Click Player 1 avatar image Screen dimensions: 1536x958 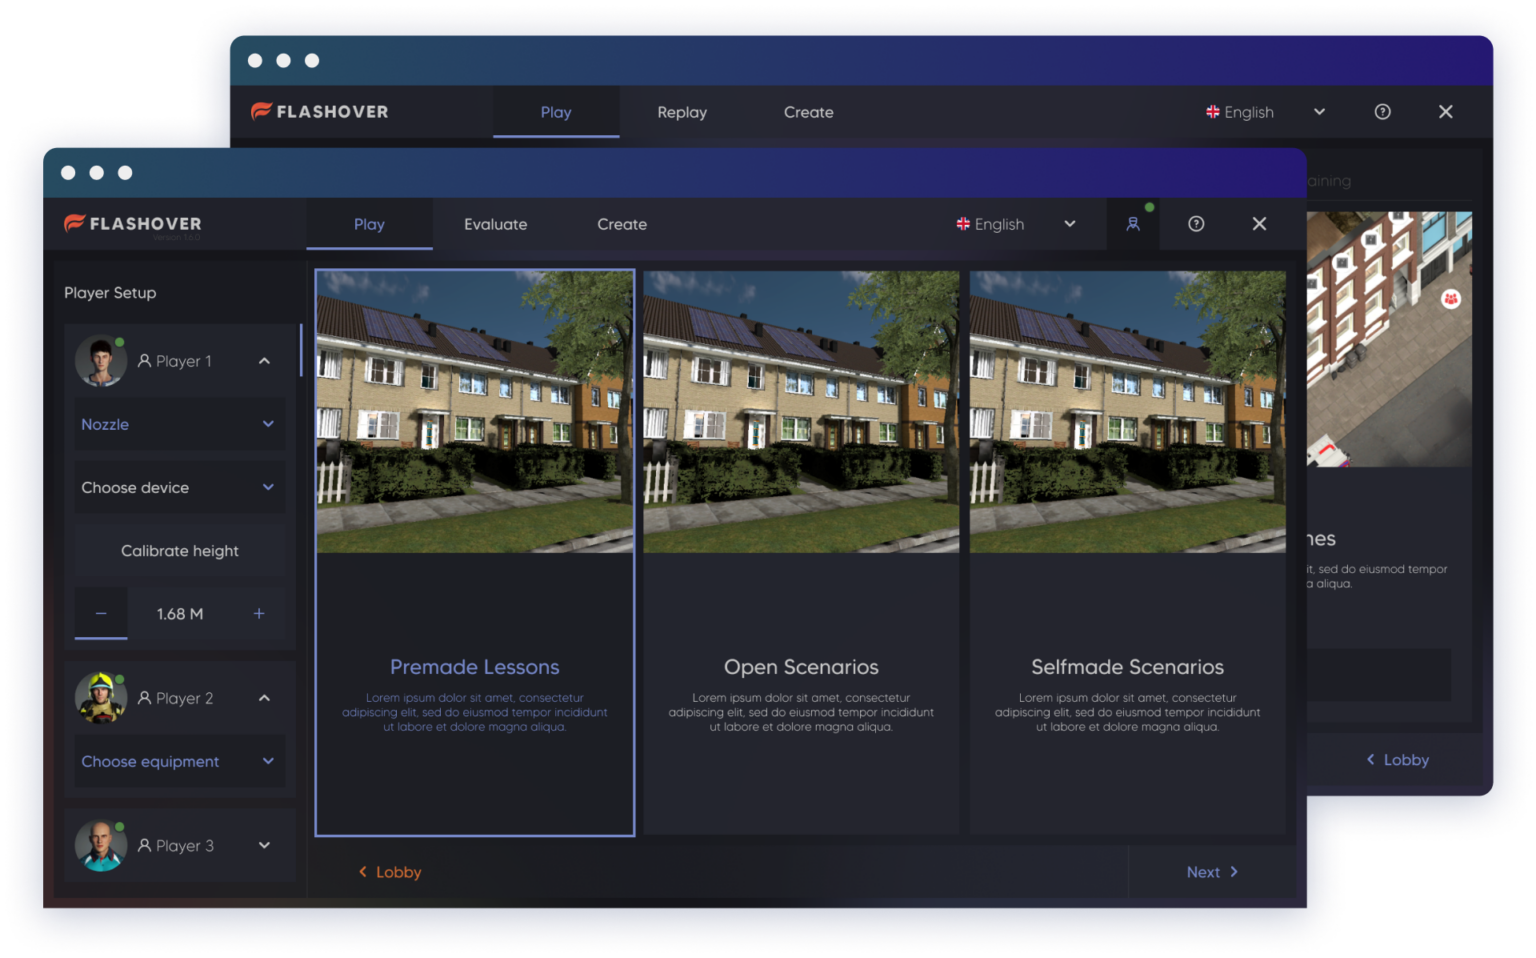point(100,361)
